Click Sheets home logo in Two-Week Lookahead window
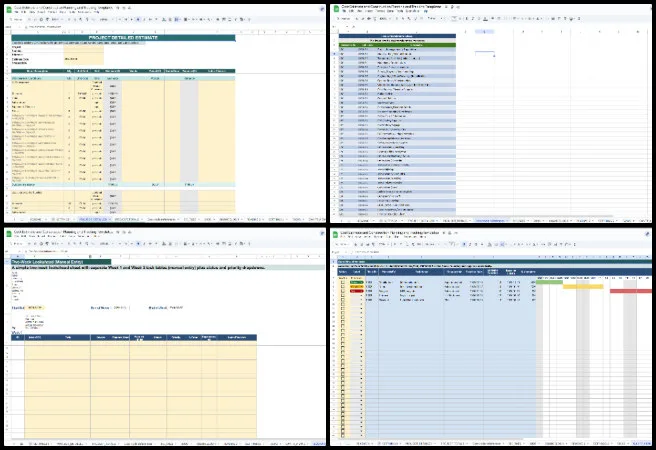The height and width of the screenshot is (450, 656). click(x=7, y=233)
